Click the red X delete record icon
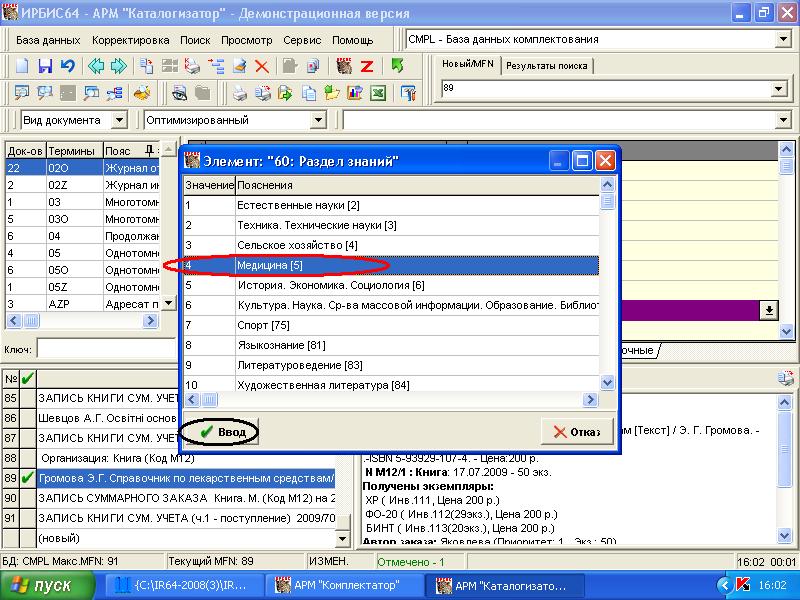Screen dimensions: 800x600 tap(262, 66)
